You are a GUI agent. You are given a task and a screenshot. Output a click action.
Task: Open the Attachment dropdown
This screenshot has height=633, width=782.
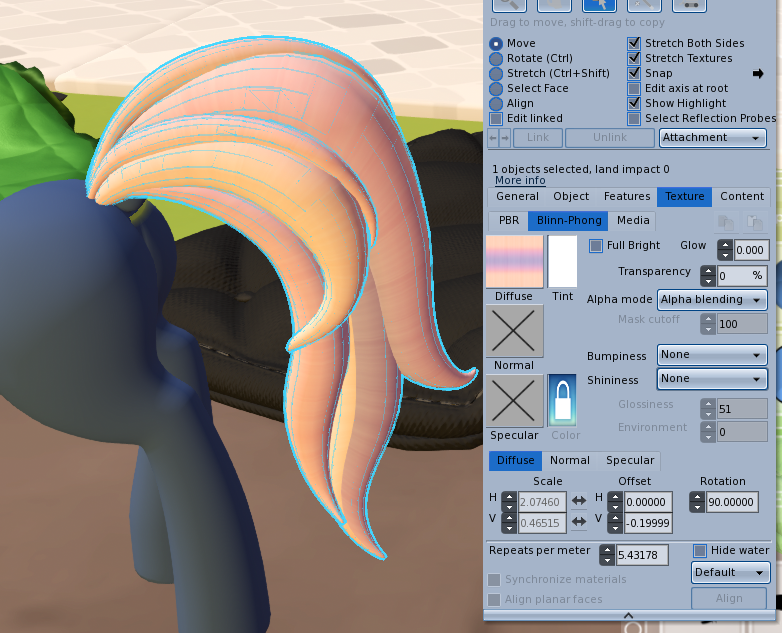712,138
